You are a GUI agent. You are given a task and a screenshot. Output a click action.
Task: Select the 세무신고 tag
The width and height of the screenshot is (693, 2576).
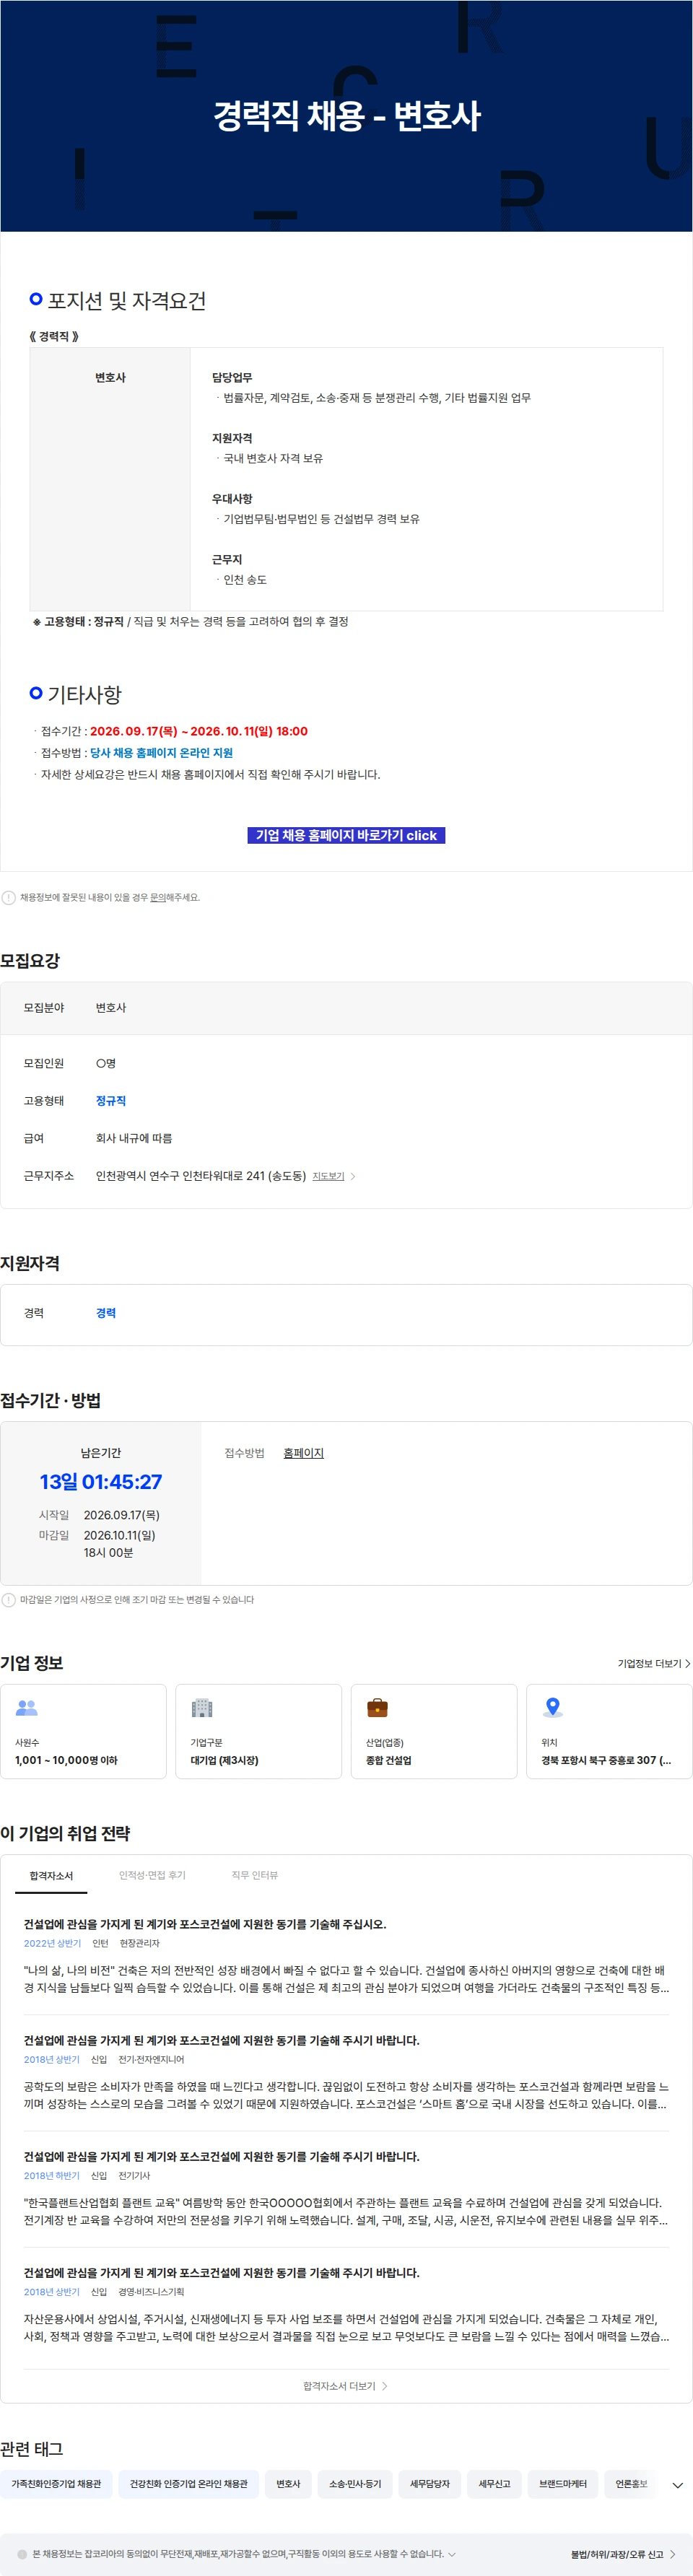pos(494,2483)
